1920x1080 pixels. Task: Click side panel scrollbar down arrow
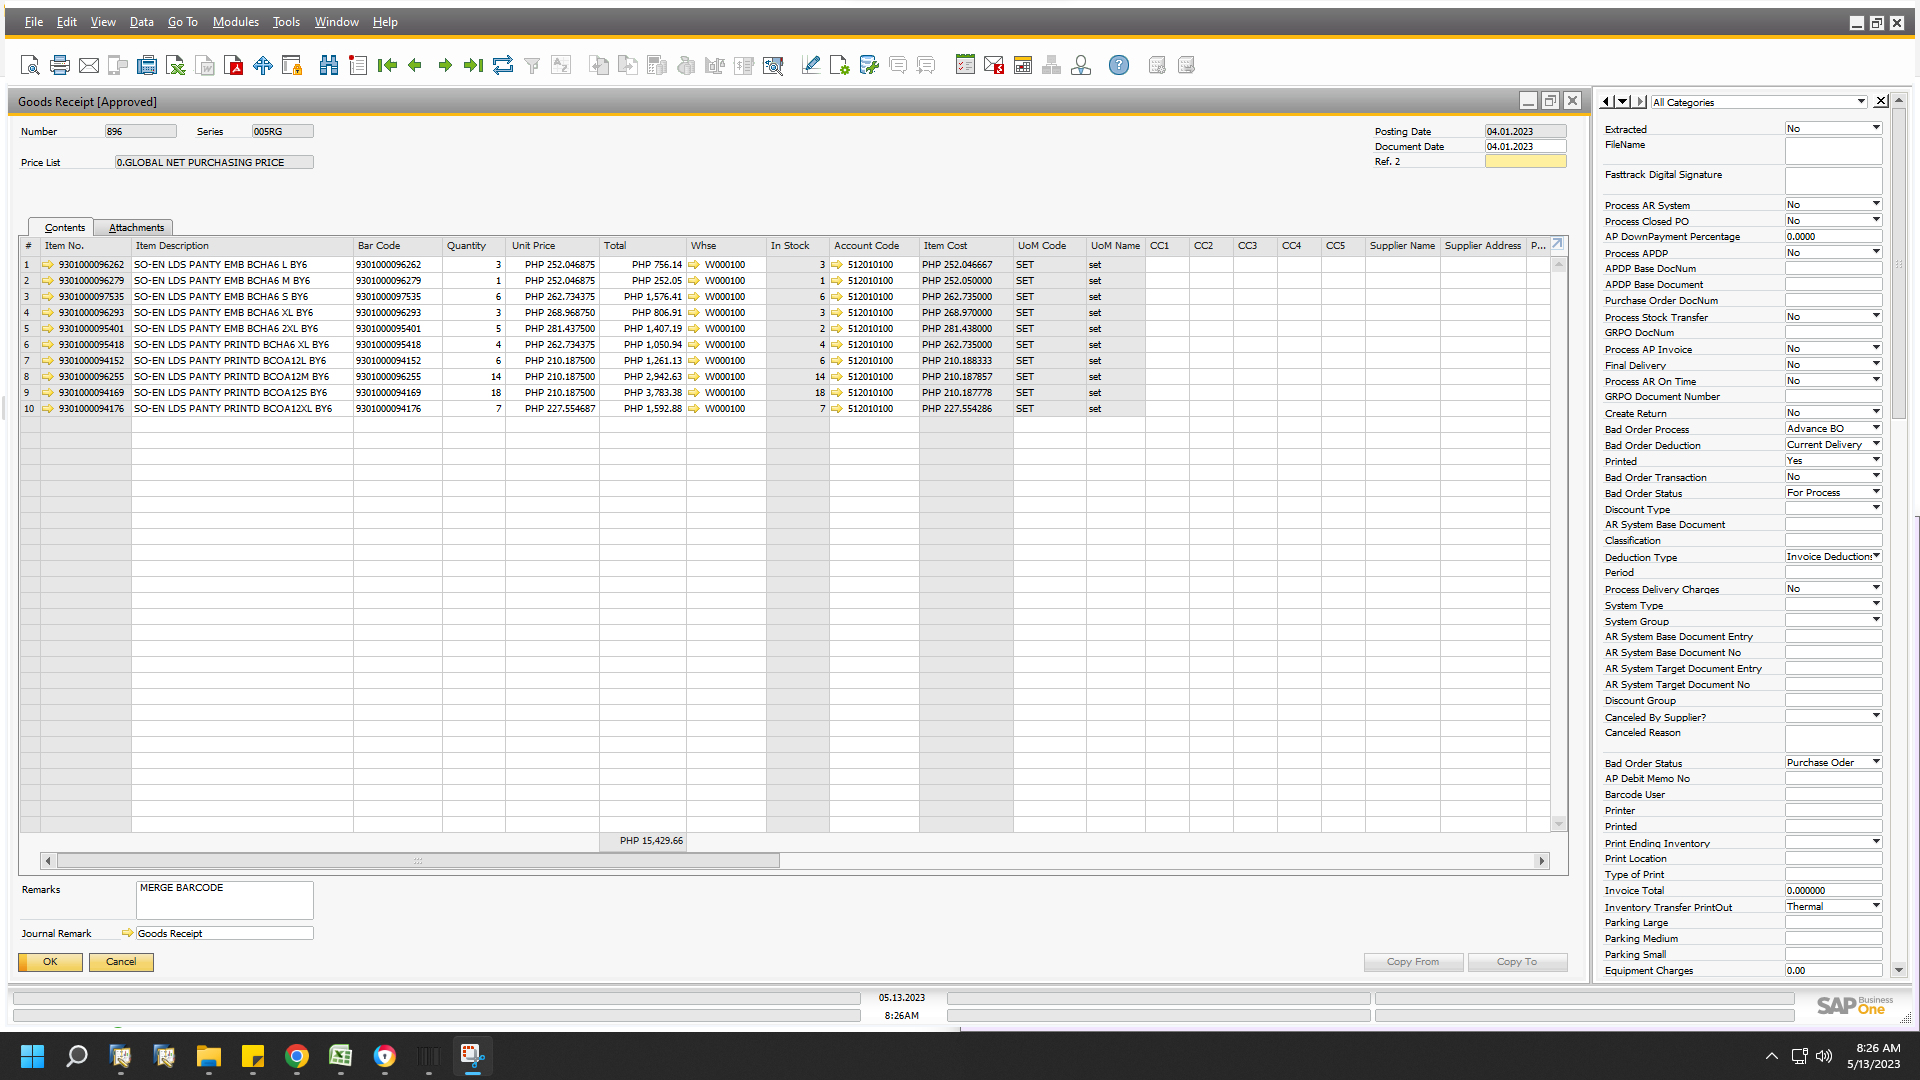[1899, 970]
